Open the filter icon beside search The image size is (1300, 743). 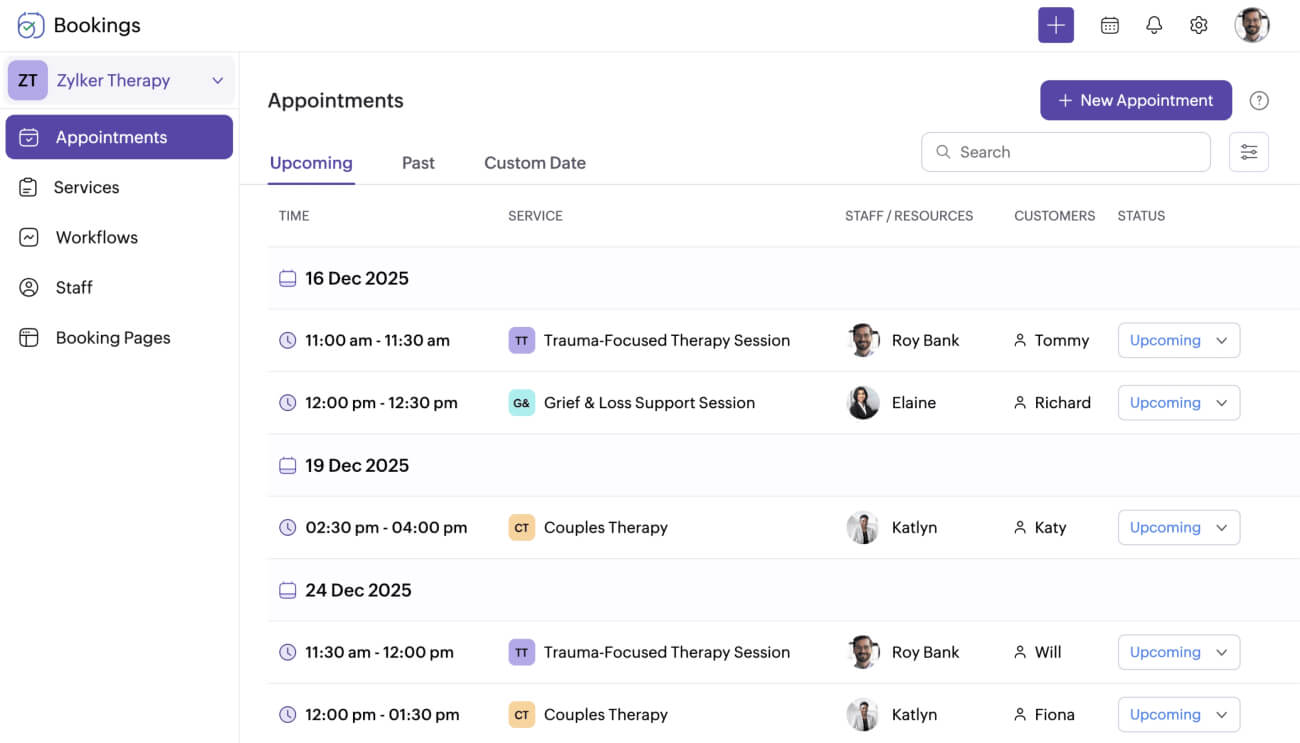pyautogui.click(x=1248, y=151)
